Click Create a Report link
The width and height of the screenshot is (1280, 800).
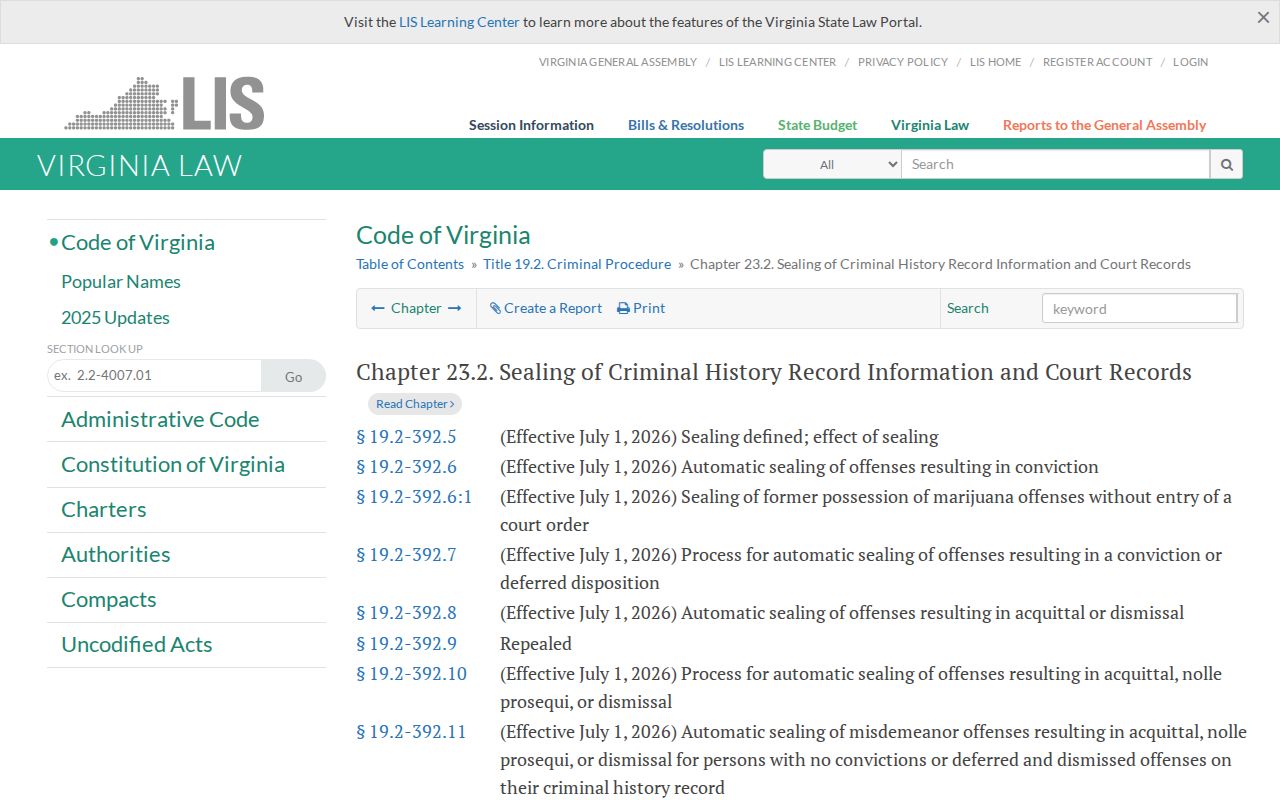coord(546,308)
